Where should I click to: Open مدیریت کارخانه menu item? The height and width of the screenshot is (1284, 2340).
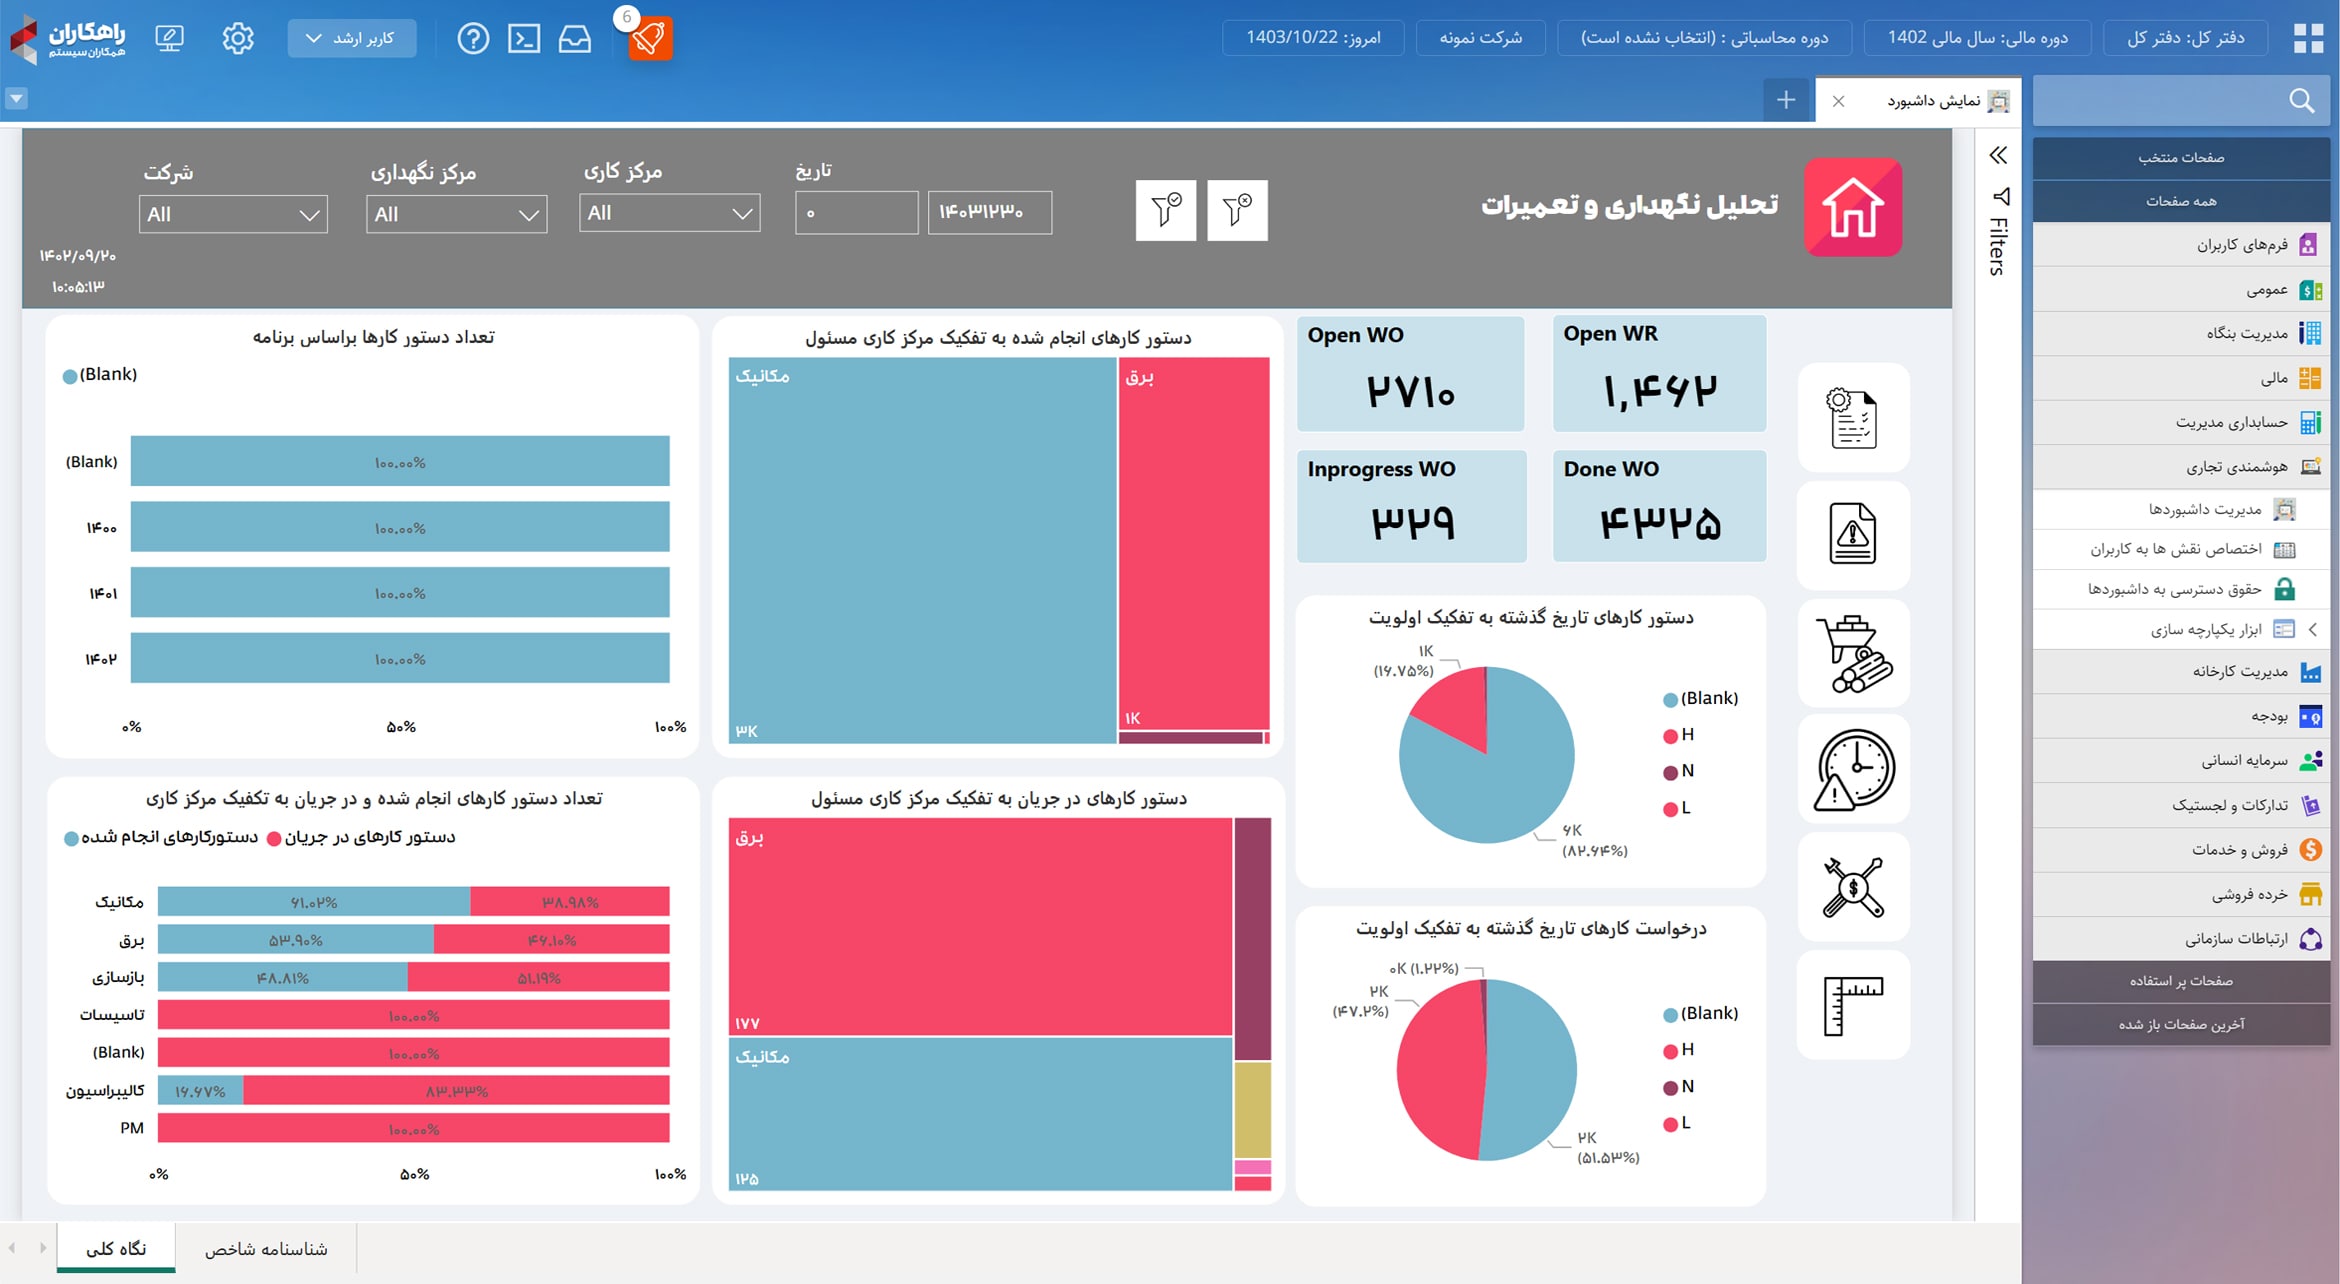[2181, 672]
